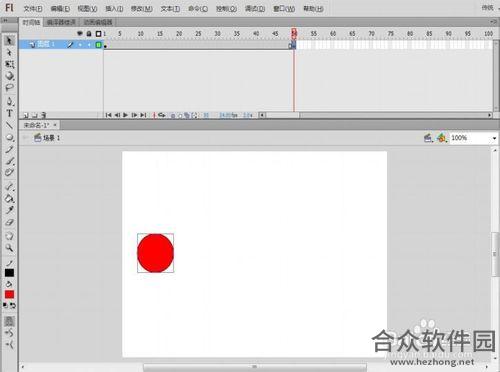Step back one frame button
The height and width of the screenshot is (372, 500).
click(x=117, y=115)
